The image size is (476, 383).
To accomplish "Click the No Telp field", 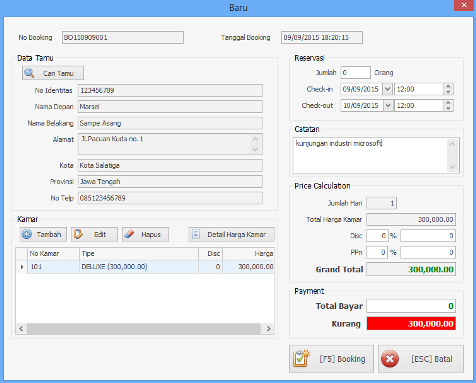I will coord(170,198).
